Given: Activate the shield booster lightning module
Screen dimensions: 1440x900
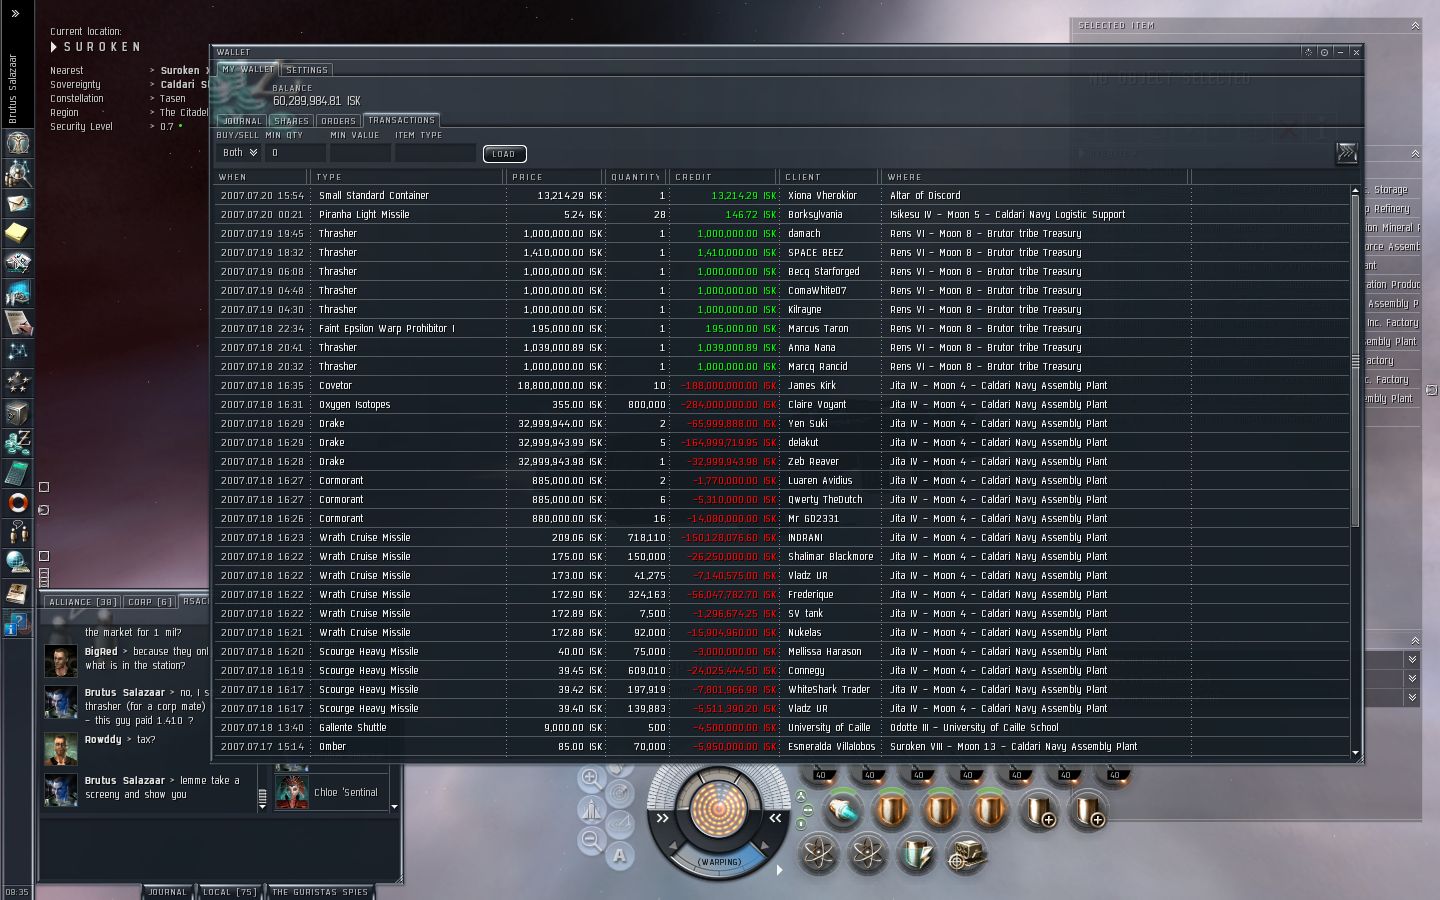Looking at the screenshot, I should pos(916,853).
